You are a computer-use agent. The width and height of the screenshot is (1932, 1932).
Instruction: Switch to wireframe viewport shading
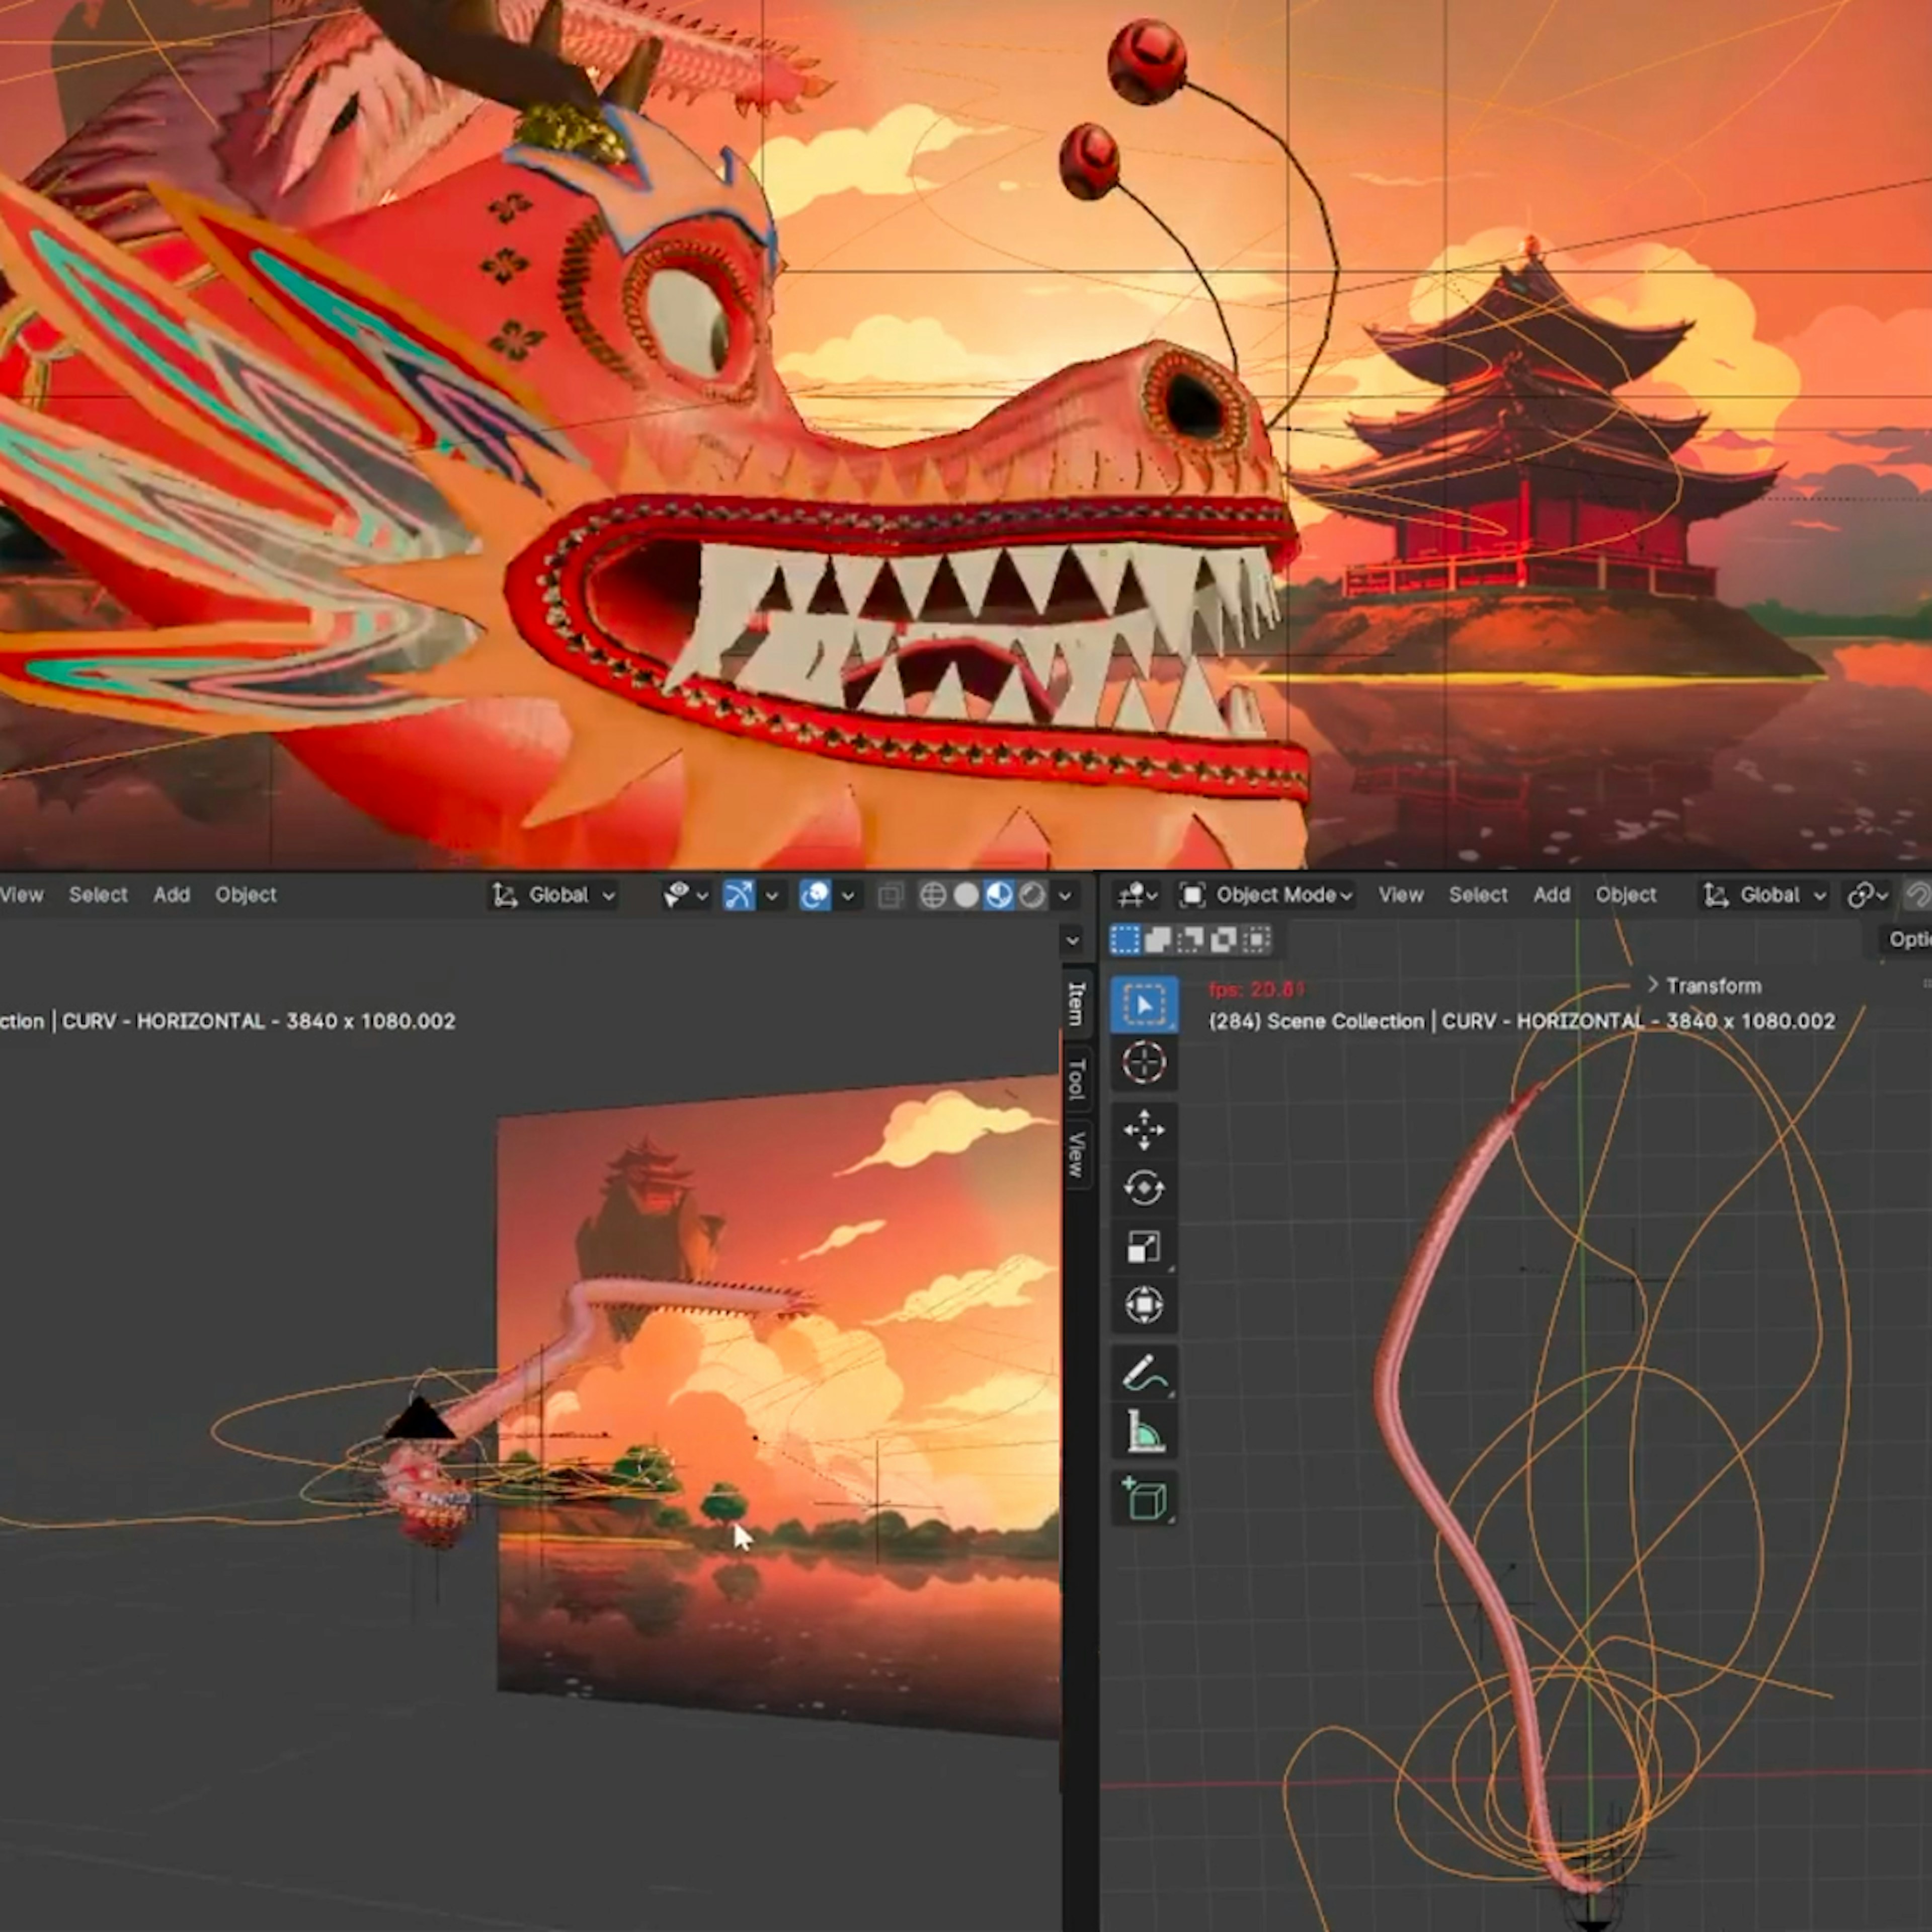(x=932, y=895)
